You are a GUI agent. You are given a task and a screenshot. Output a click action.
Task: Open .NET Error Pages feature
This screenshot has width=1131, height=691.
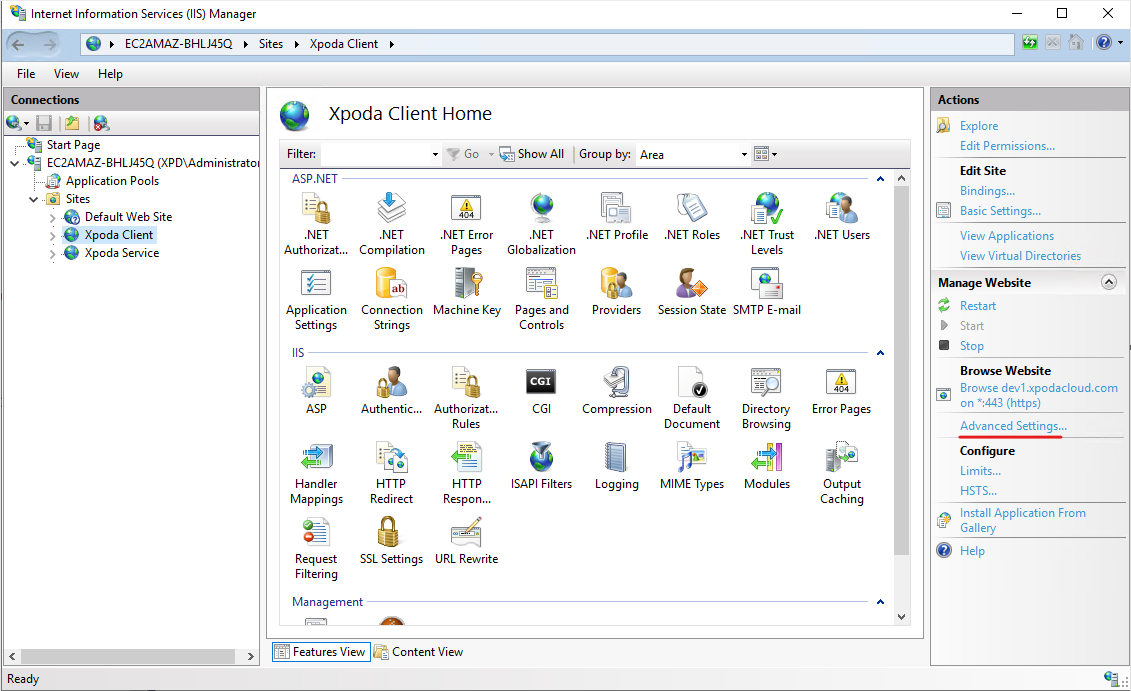click(467, 224)
